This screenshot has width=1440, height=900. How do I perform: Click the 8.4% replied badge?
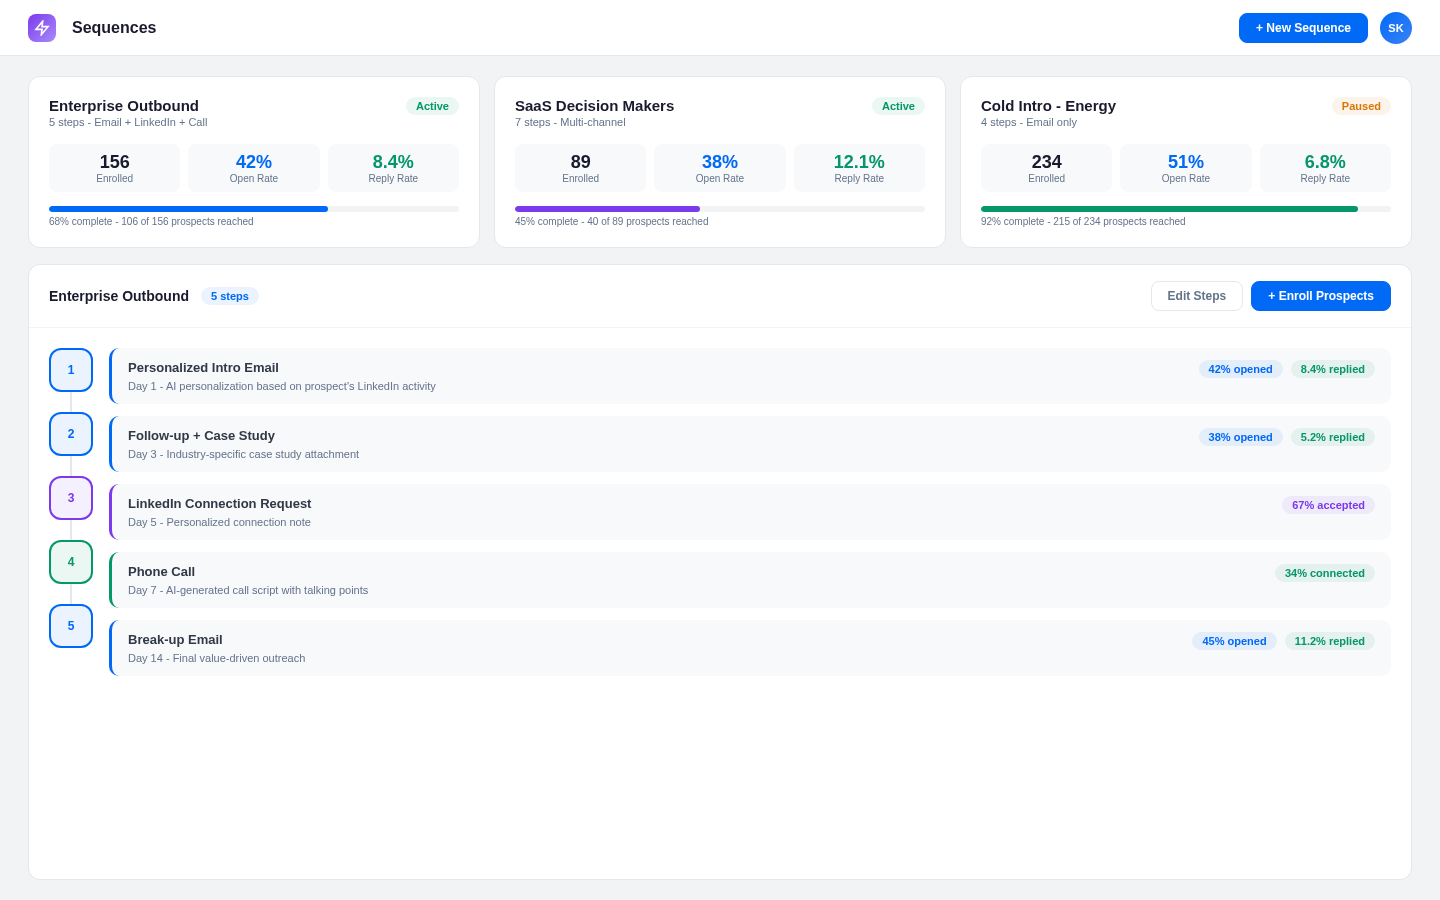[1333, 369]
